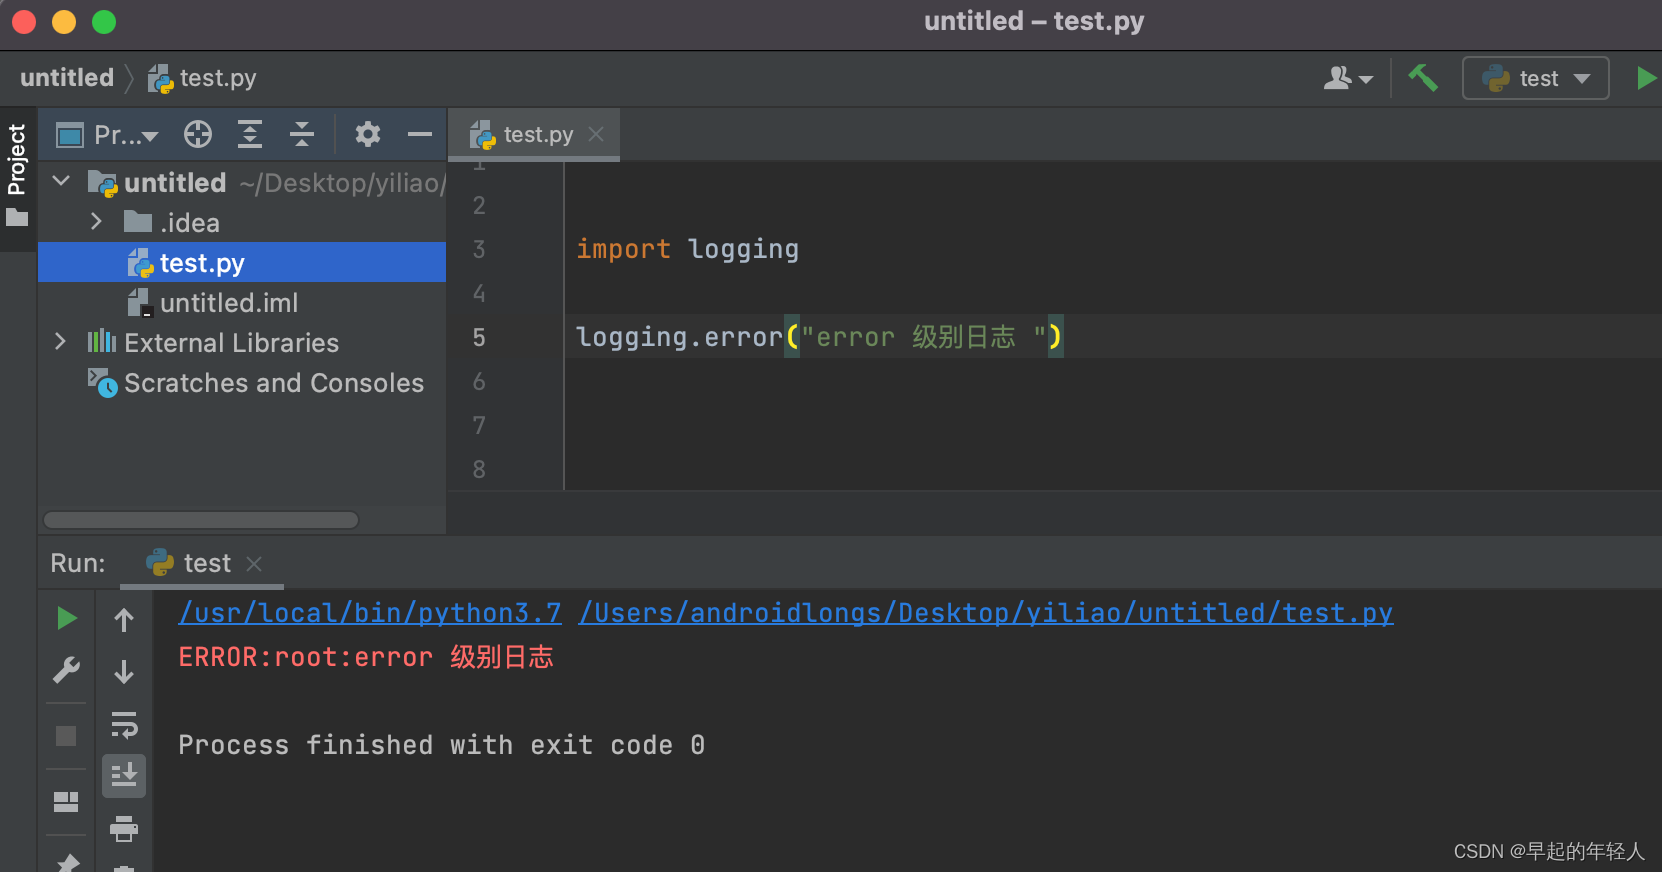Rerun test with the green Run panel arrow
Viewport: 1662px width, 872px height.
[x=67, y=619]
